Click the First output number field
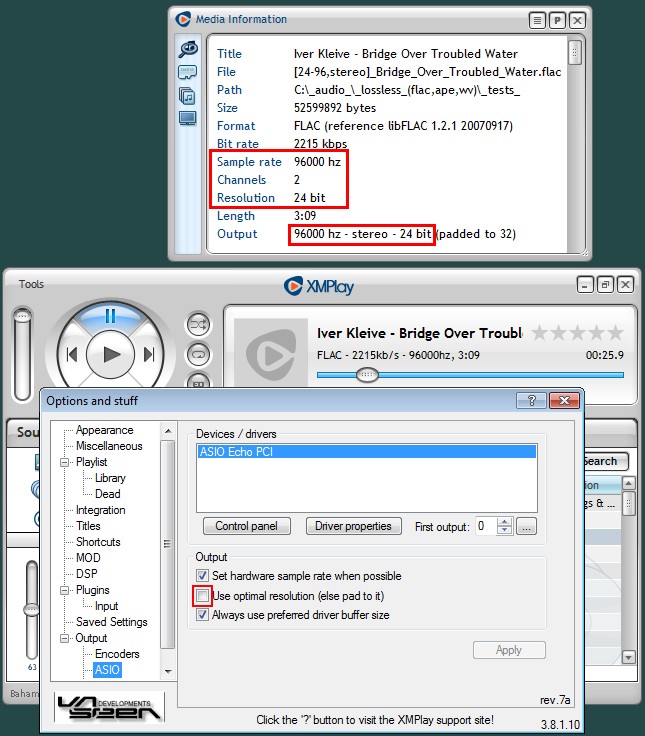This screenshot has height=736, width=645. (486, 526)
